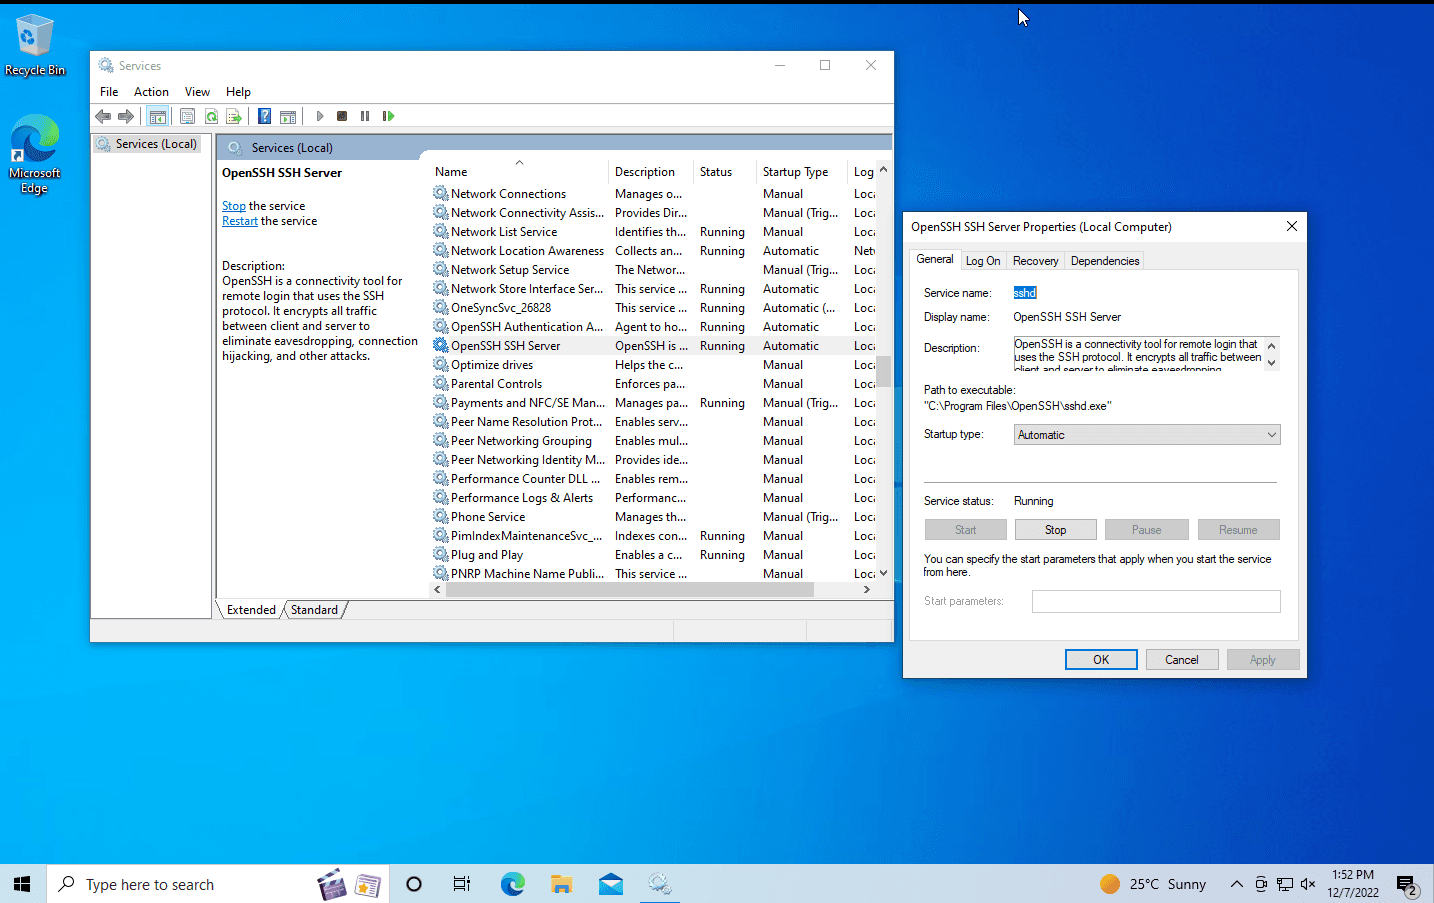Click the Start parameters input field
Image resolution: width=1434 pixels, height=903 pixels.
click(x=1156, y=601)
